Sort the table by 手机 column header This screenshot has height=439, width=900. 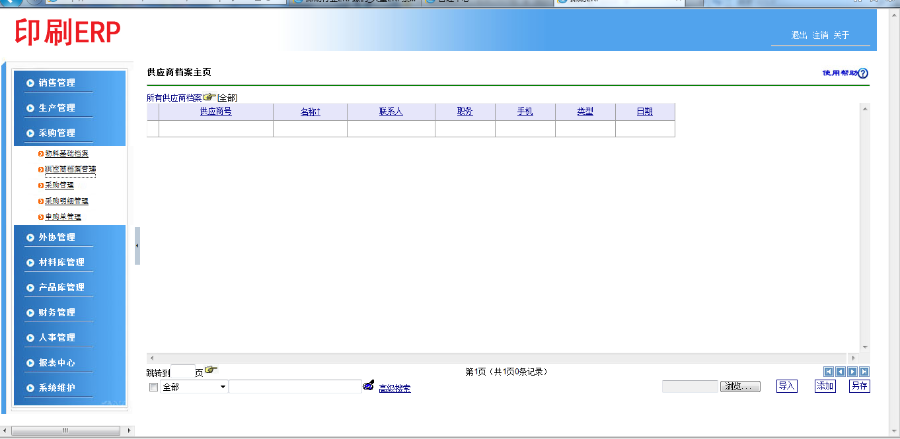pyautogui.click(x=525, y=112)
